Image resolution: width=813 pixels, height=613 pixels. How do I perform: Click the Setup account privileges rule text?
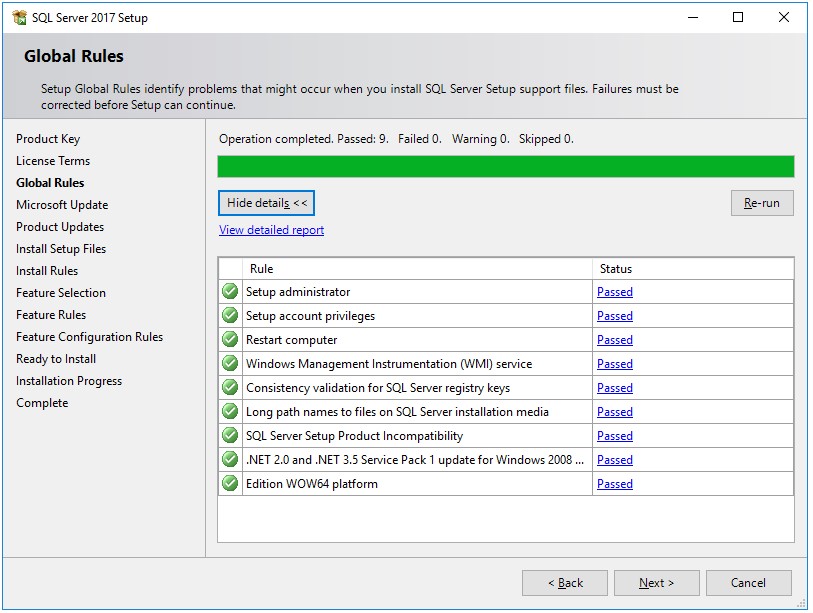click(310, 316)
